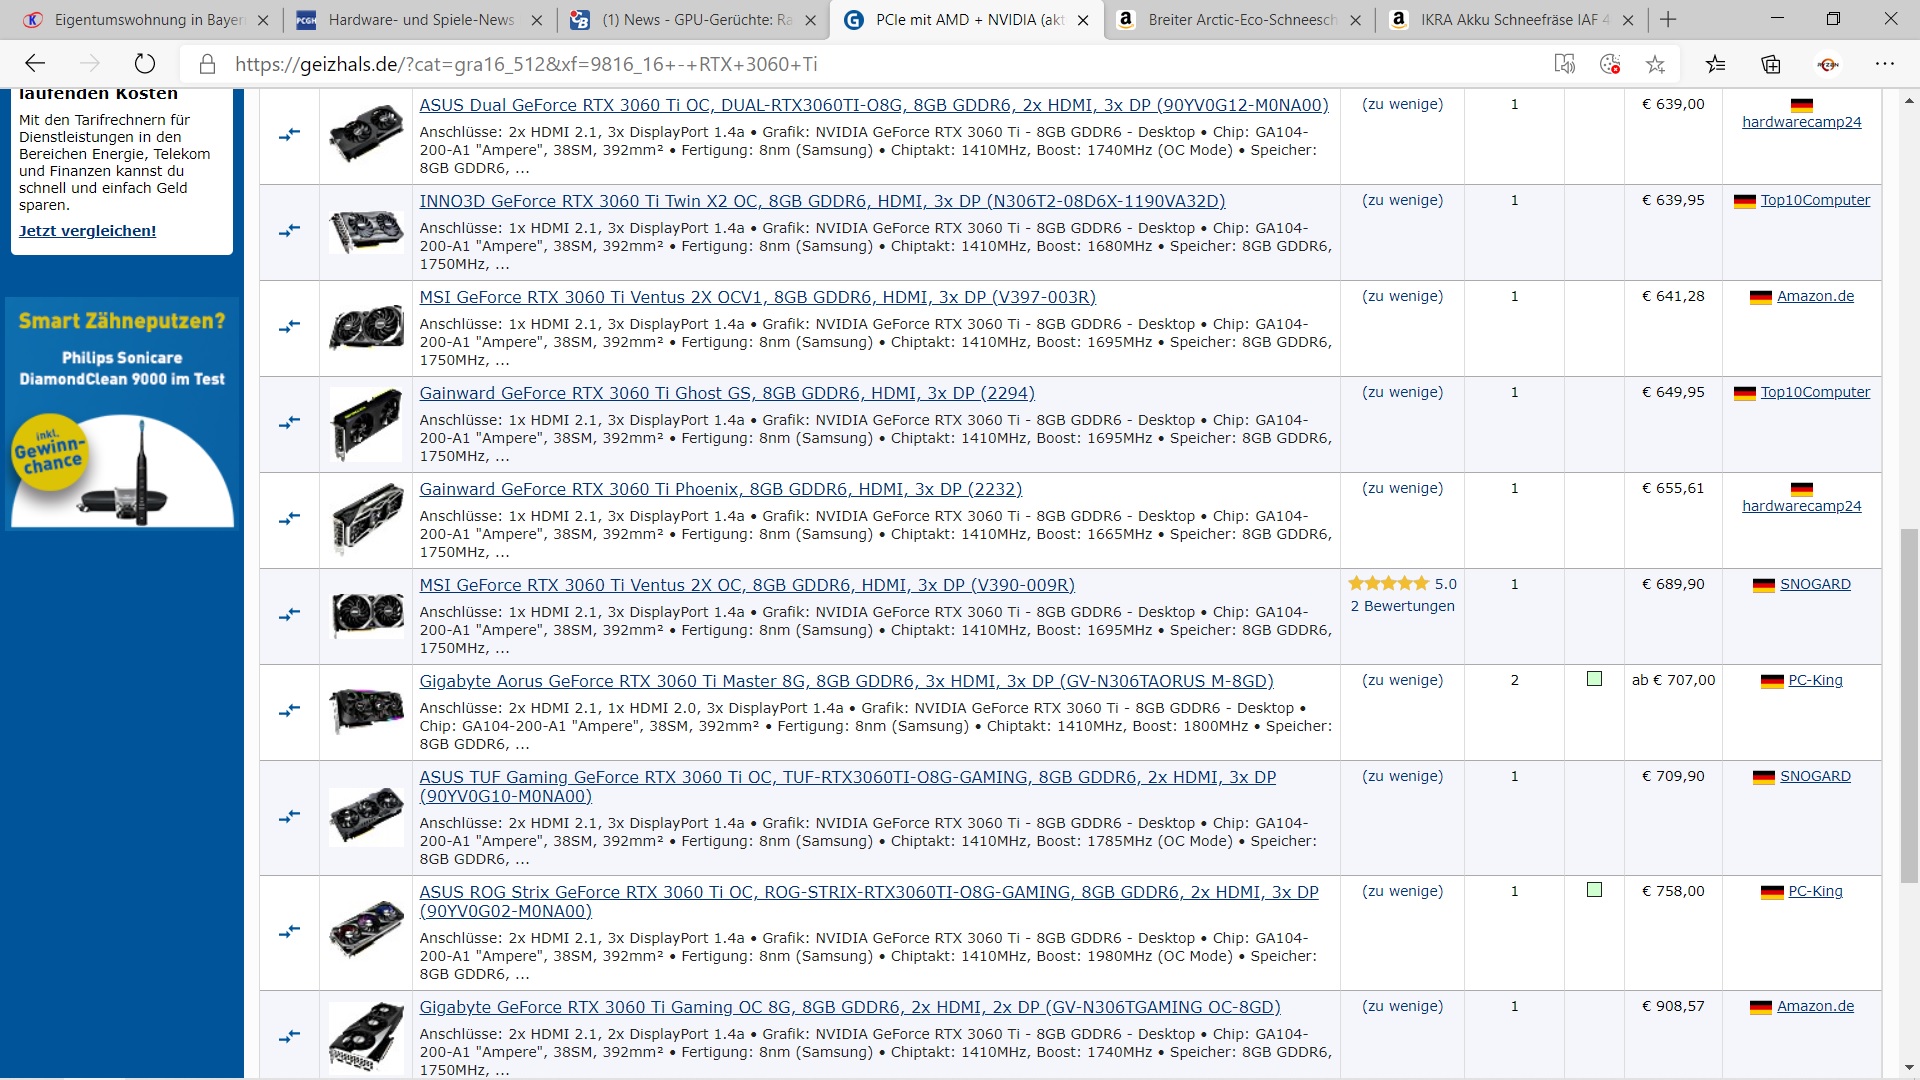Click compare arrows for ASUS Dual RTX 3060 Ti
1920x1080 pixels.
click(289, 134)
